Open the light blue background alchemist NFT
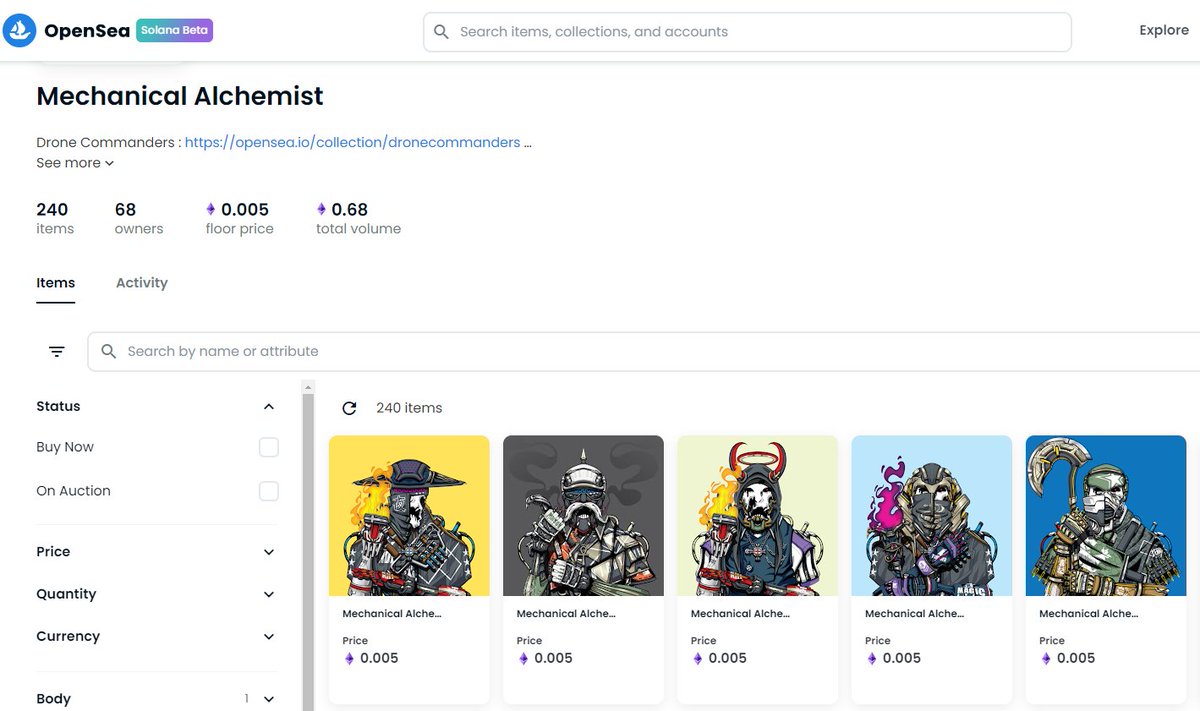Viewport: 1200px width, 711px height. coord(931,515)
